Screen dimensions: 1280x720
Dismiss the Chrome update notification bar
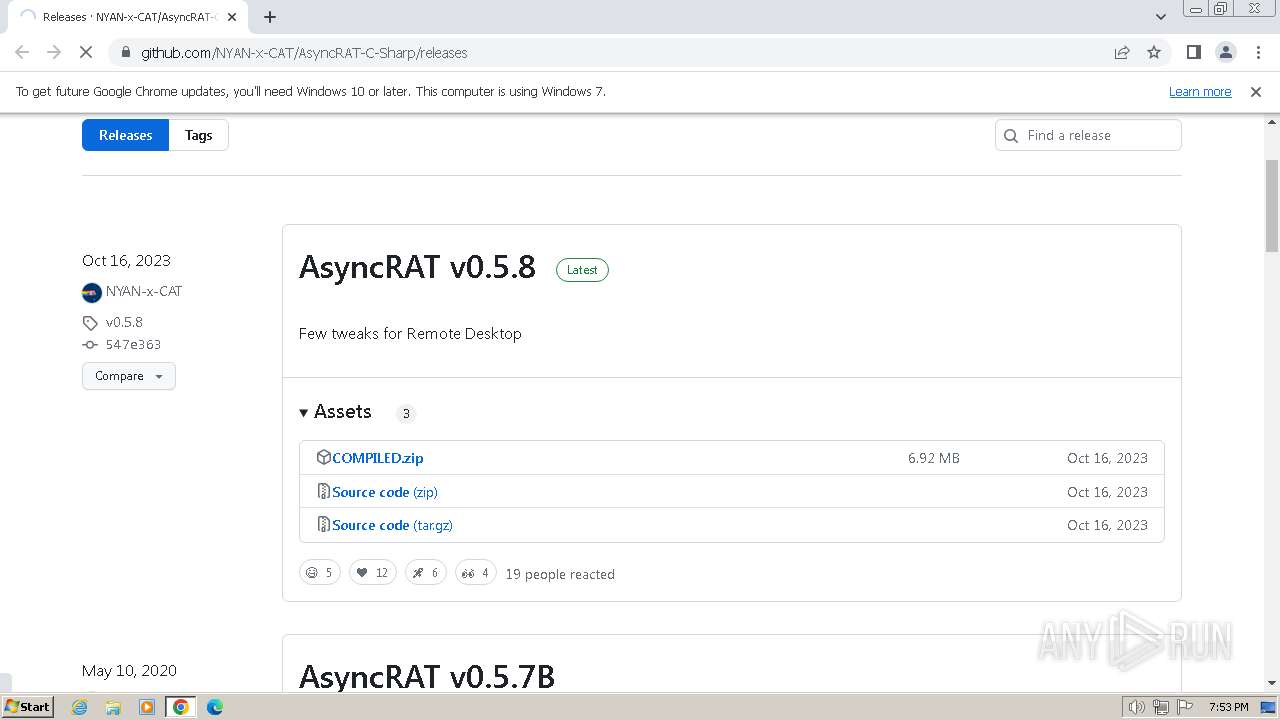tap(1256, 91)
